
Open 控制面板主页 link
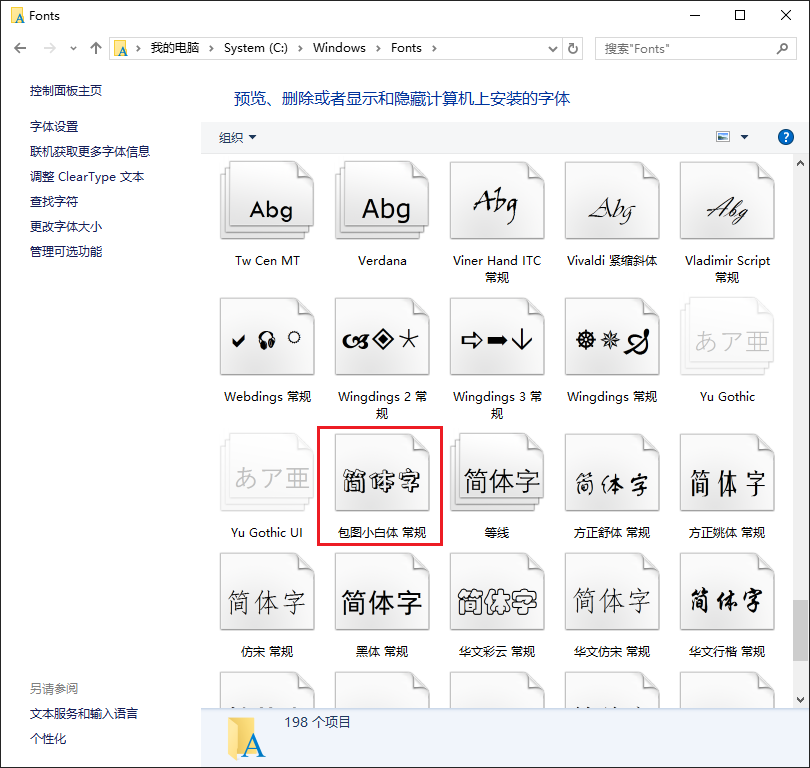tap(66, 91)
